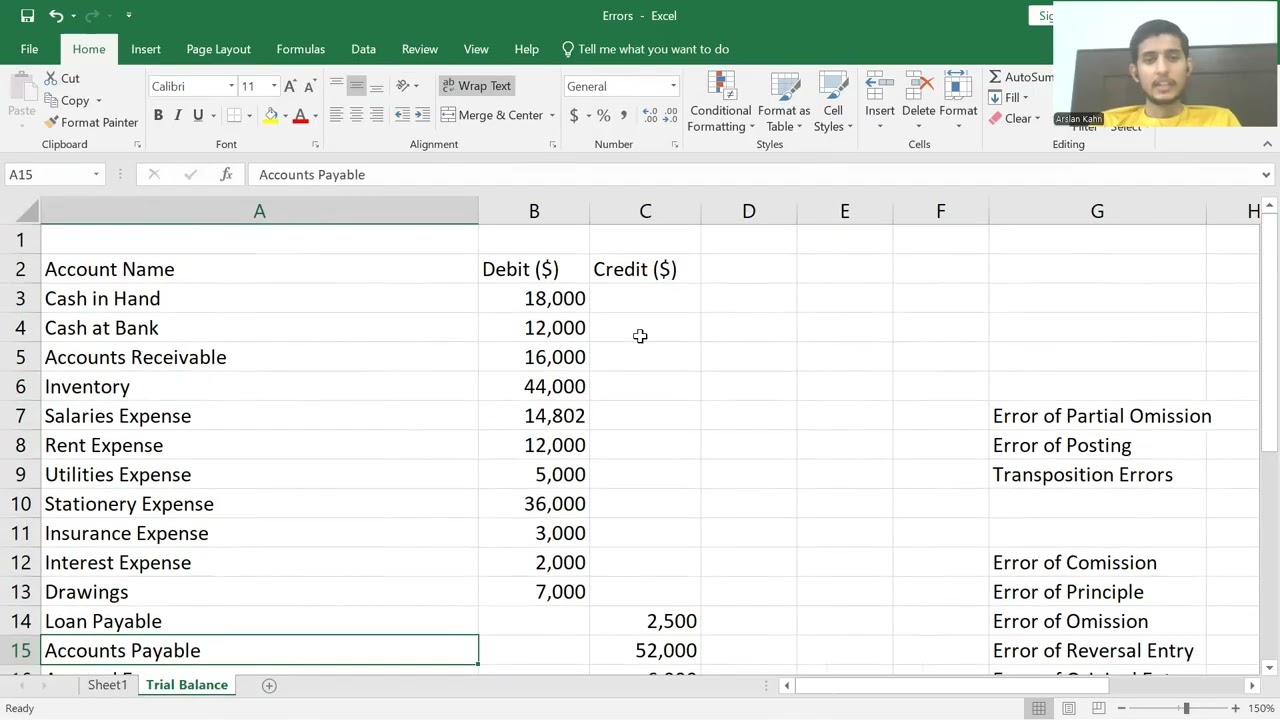This screenshot has height=720, width=1280.
Task: Decrease the cell indent
Action: tap(402, 115)
